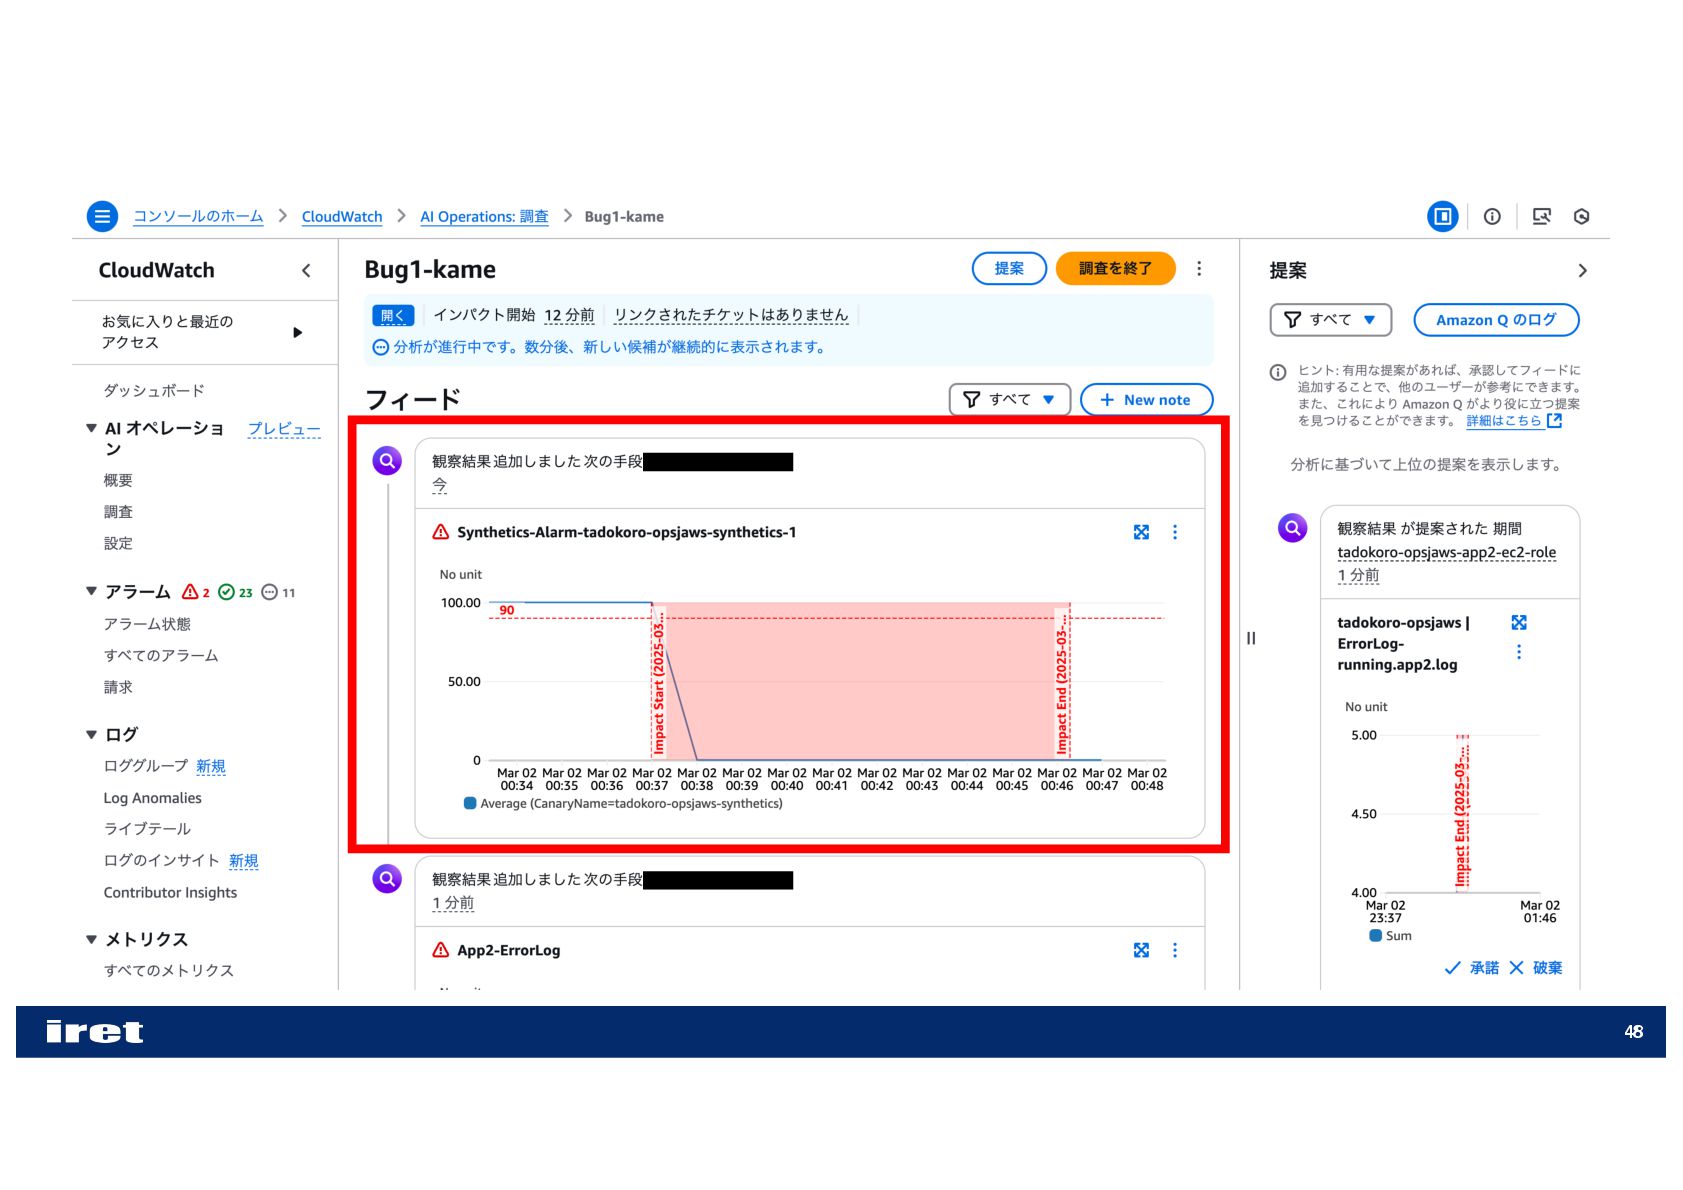The height and width of the screenshot is (1190, 1683).
Task: Open ログのインサイト in the sidebar
Action: coord(161,860)
